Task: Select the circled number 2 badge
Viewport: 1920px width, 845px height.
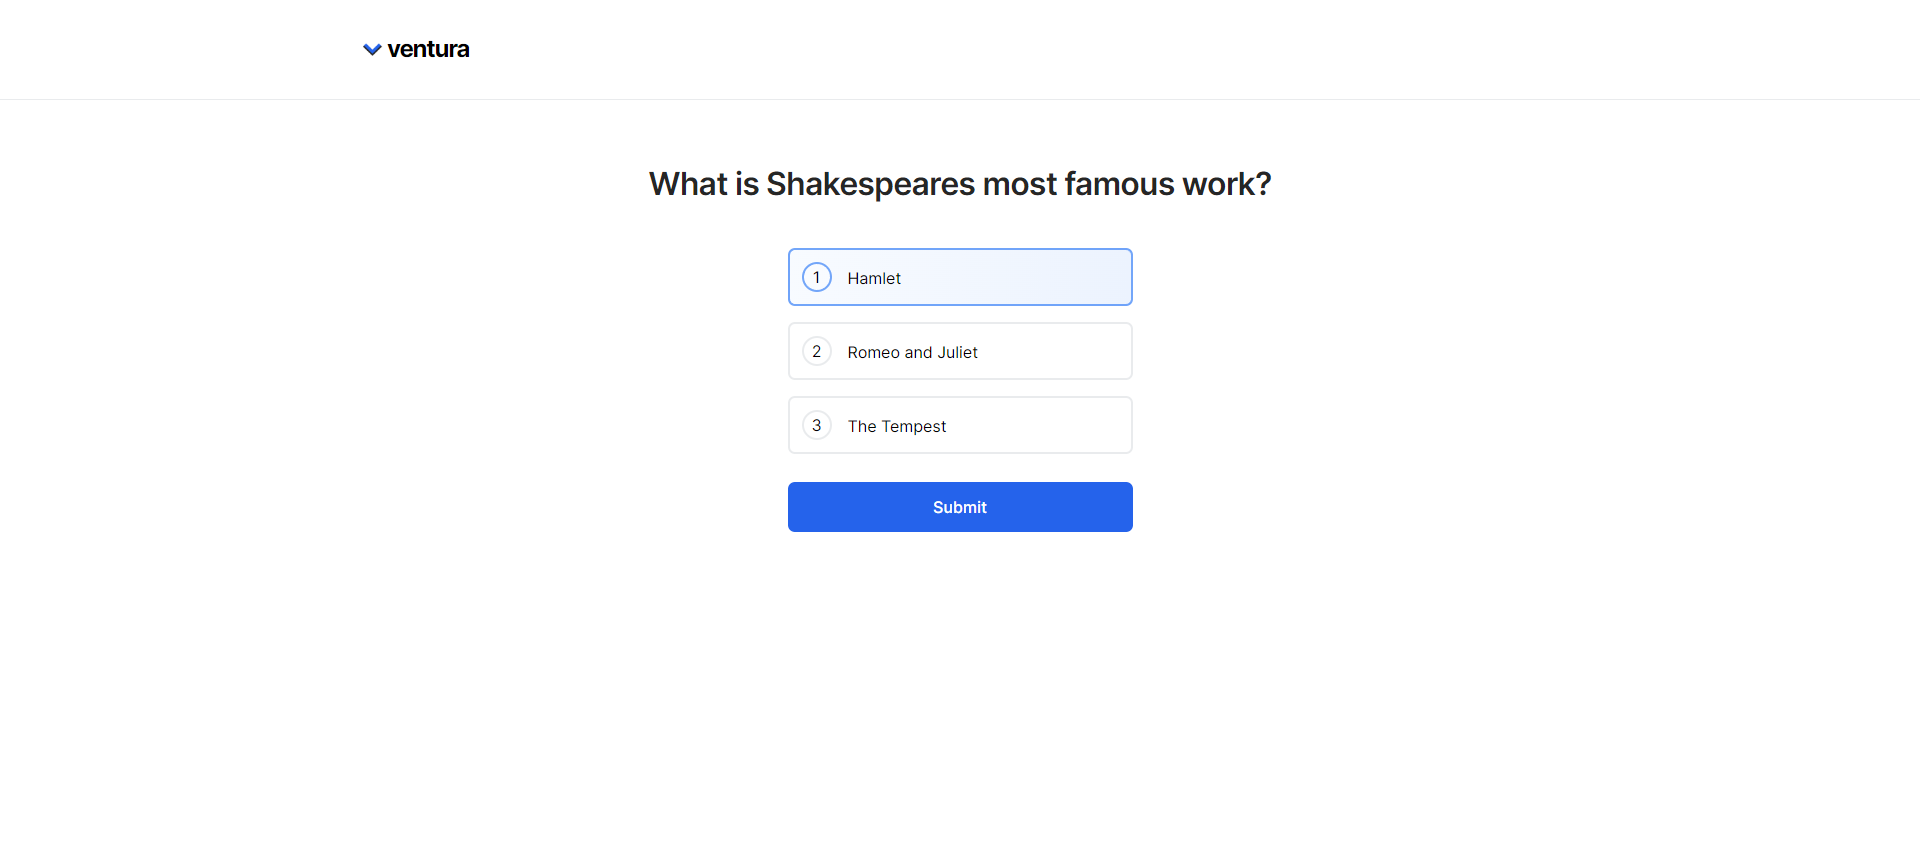Action: [x=817, y=351]
